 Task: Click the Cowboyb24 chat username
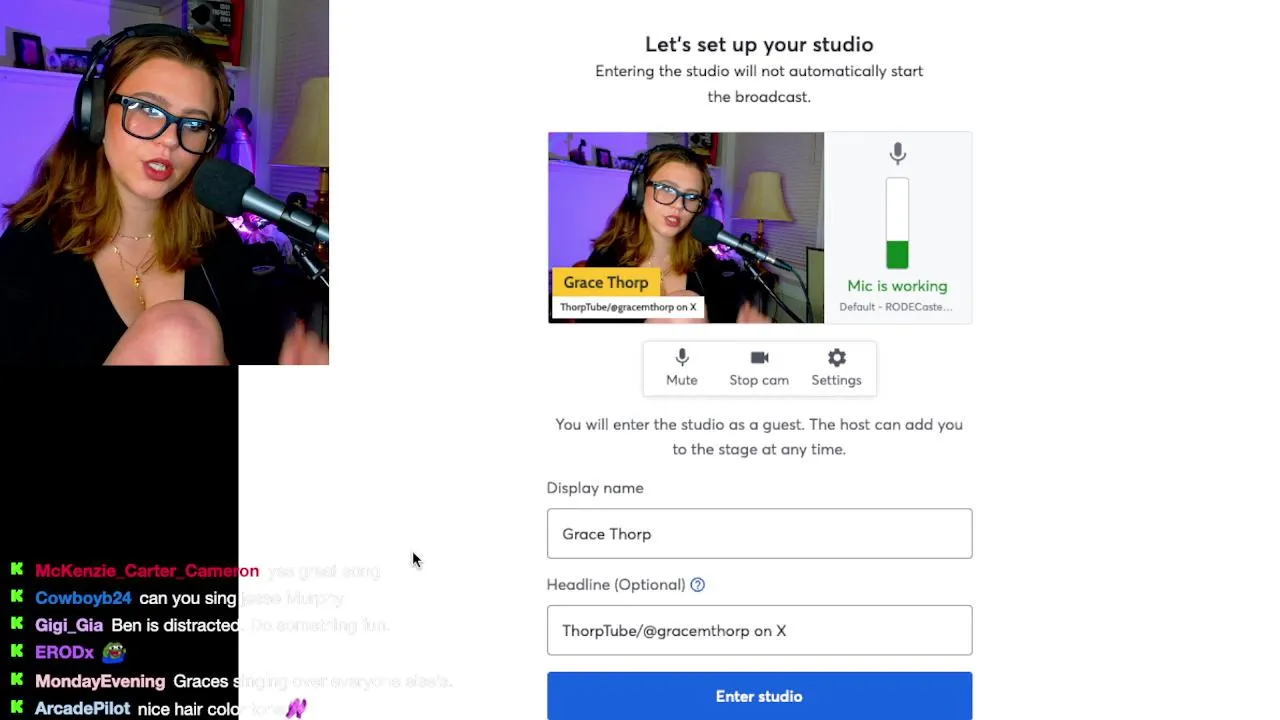pyautogui.click(x=83, y=598)
